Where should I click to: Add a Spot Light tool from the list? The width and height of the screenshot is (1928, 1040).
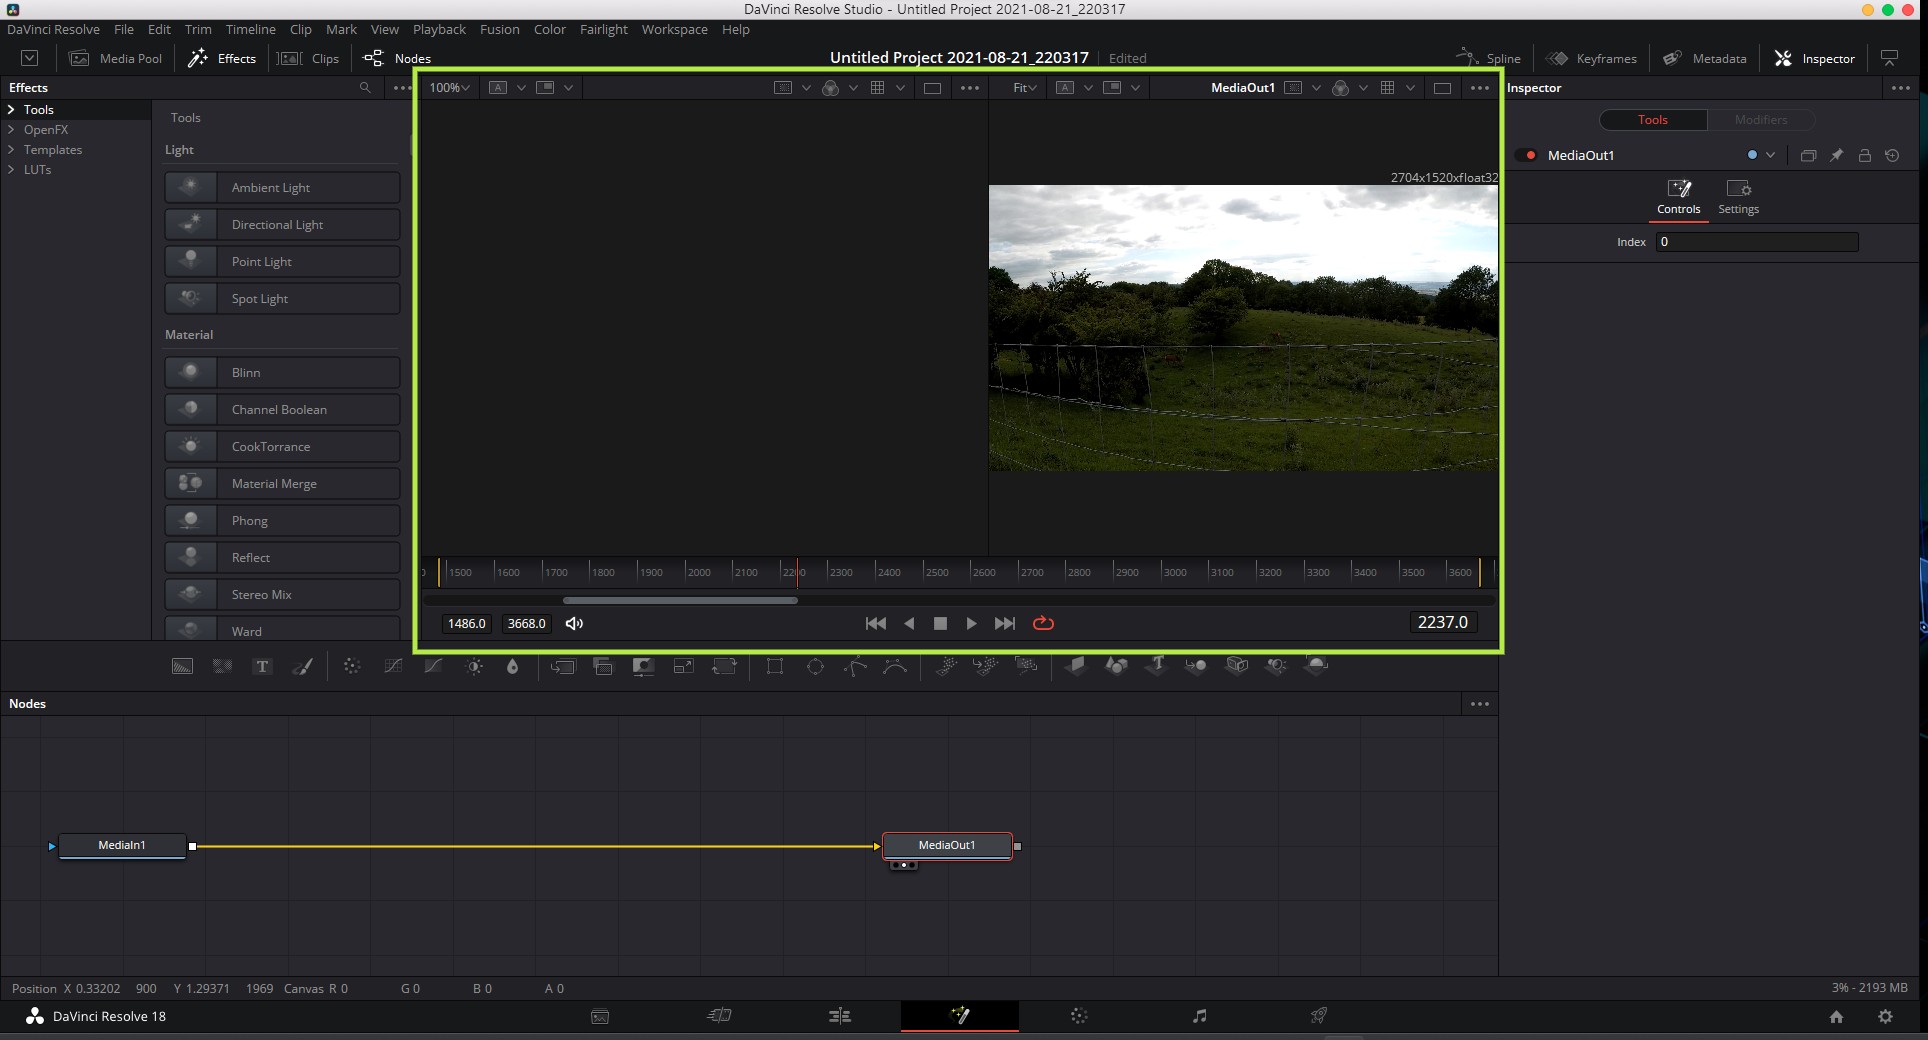click(x=282, y=299)
